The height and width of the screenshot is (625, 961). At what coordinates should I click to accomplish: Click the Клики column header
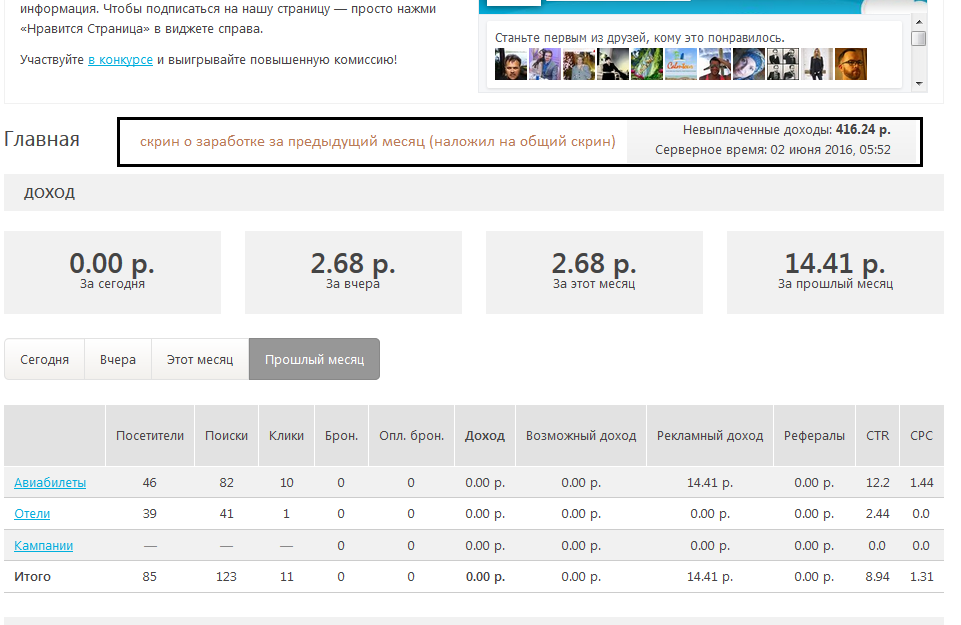[286, 436]
